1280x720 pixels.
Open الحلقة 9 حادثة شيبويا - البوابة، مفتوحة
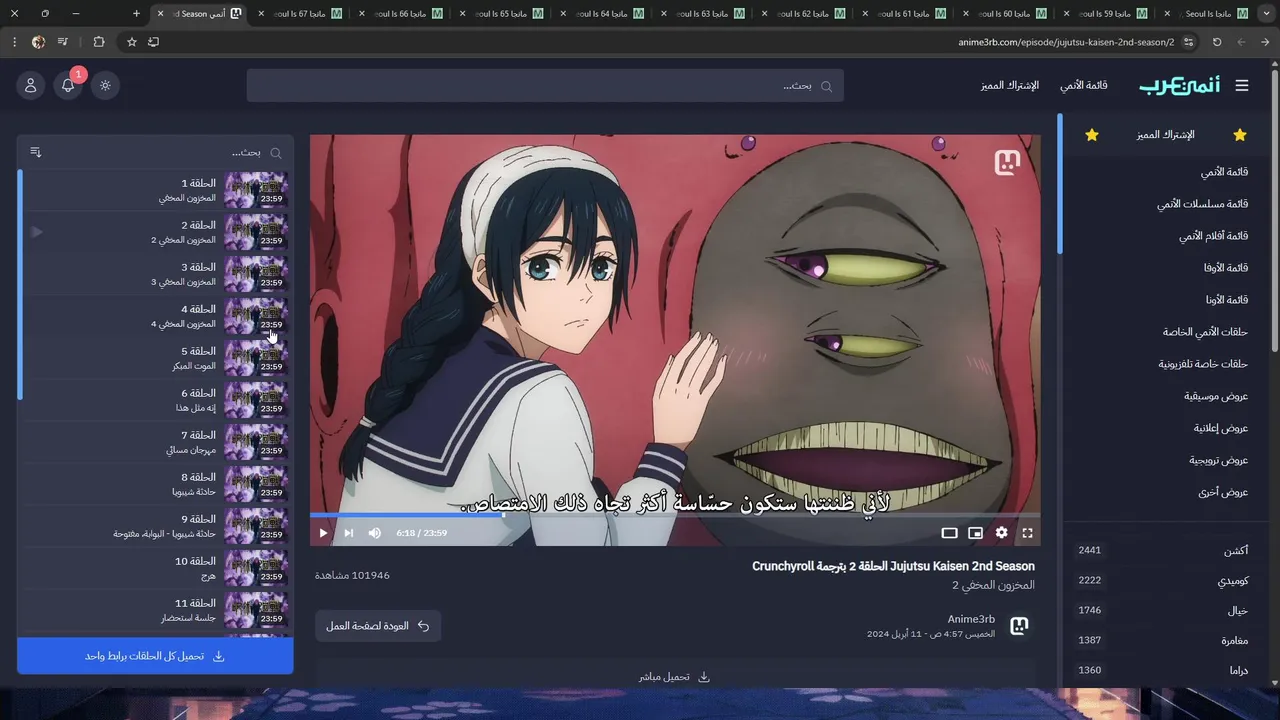156,526
